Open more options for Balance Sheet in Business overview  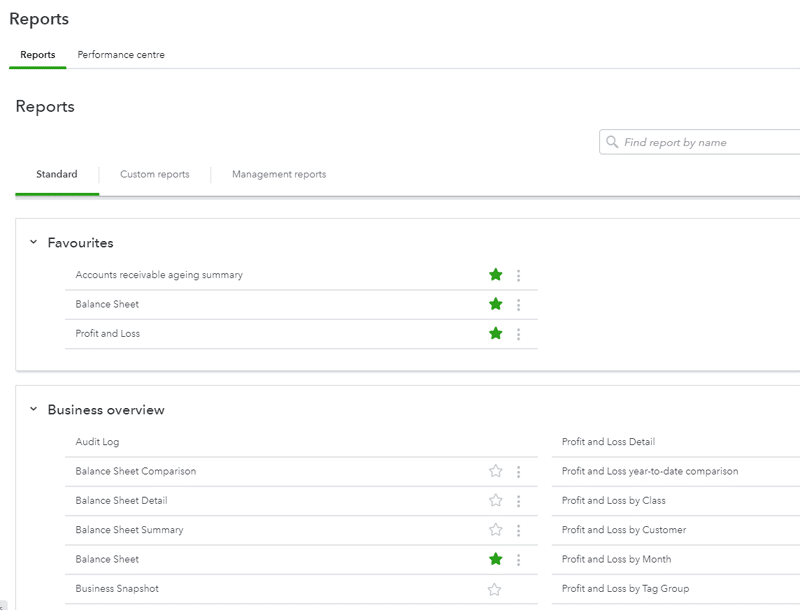tap(518, 560)
